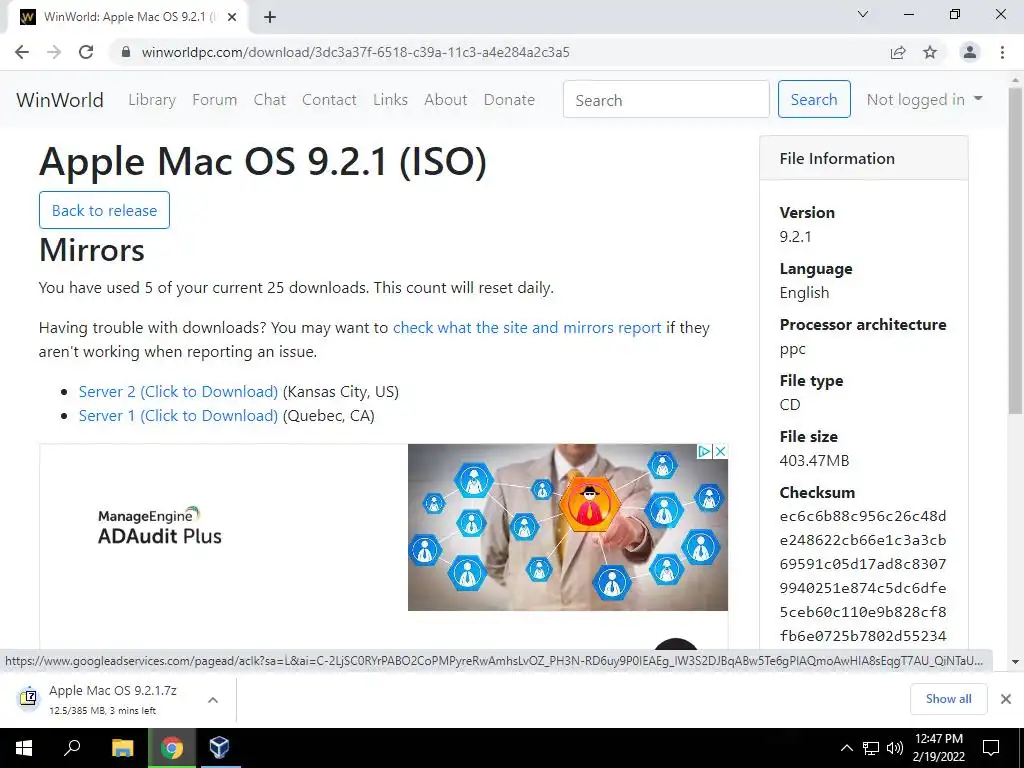
Task: Focus the site Search text field
Action: click(666, 99)
